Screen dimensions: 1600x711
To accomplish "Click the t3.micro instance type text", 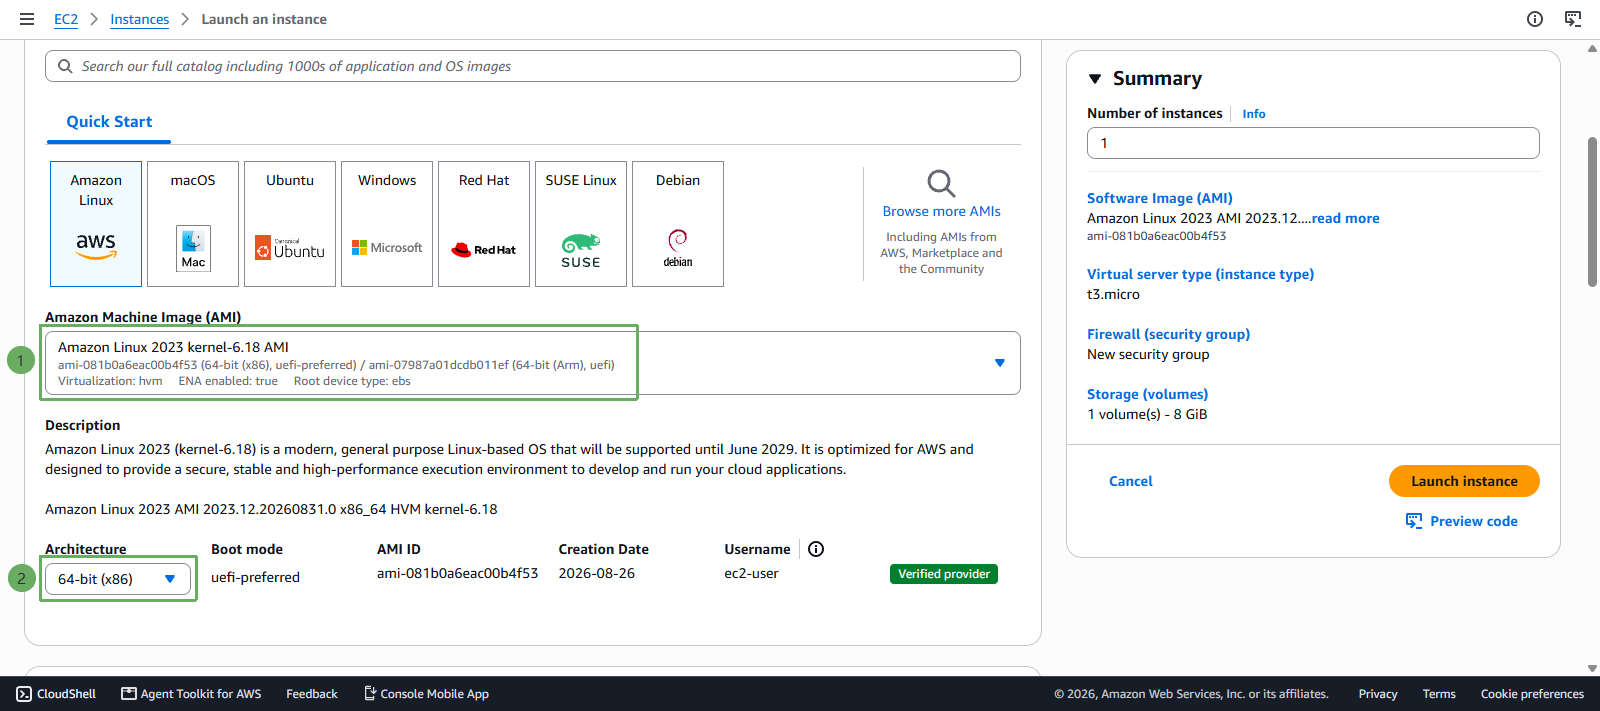I will 1113,294.
